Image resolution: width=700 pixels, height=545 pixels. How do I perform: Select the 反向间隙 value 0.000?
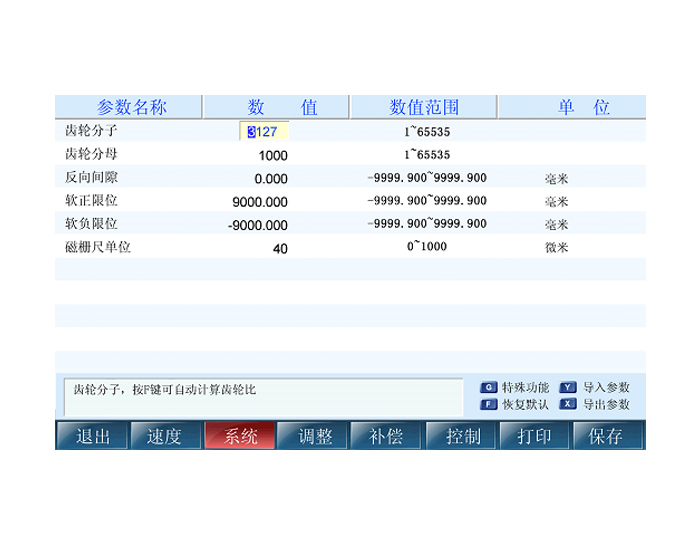point(270,179)
